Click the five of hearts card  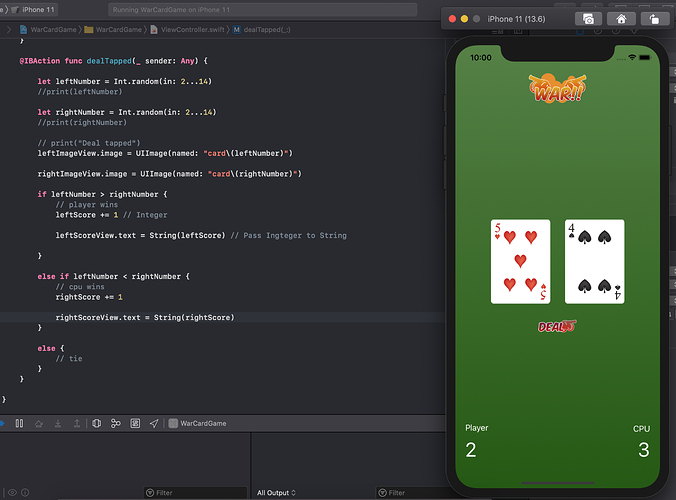click(520, 261)
